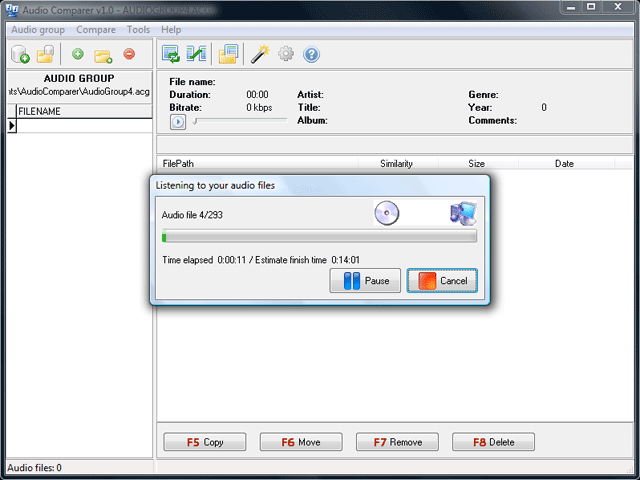Click the green add file icon
The image size is (640, 480).
pos(78,53)
